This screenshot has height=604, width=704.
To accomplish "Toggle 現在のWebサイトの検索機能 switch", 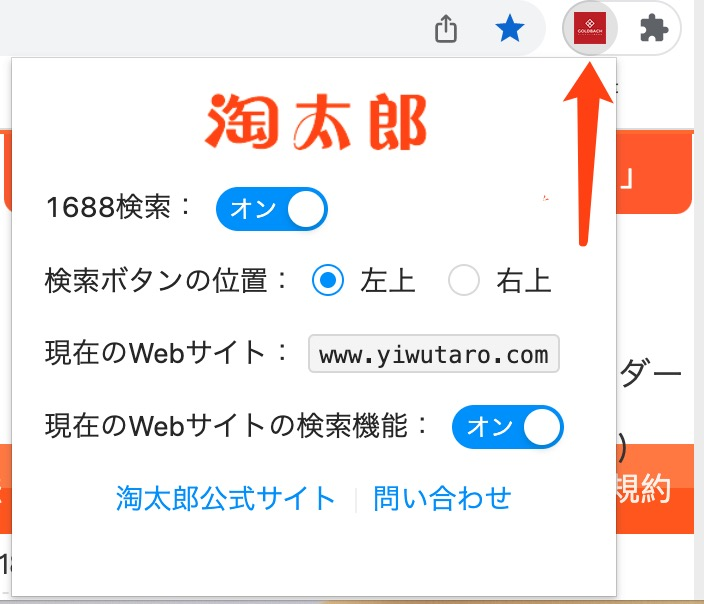I will point(507,427).
